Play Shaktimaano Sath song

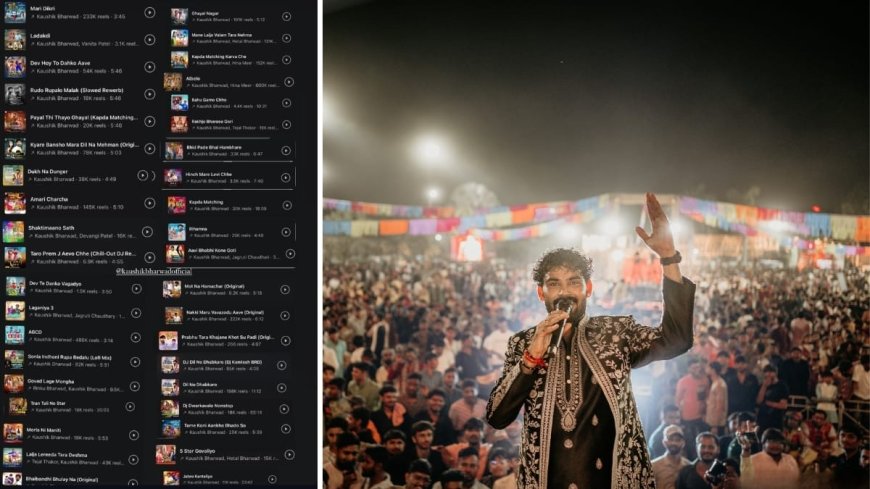click(147, 231)
